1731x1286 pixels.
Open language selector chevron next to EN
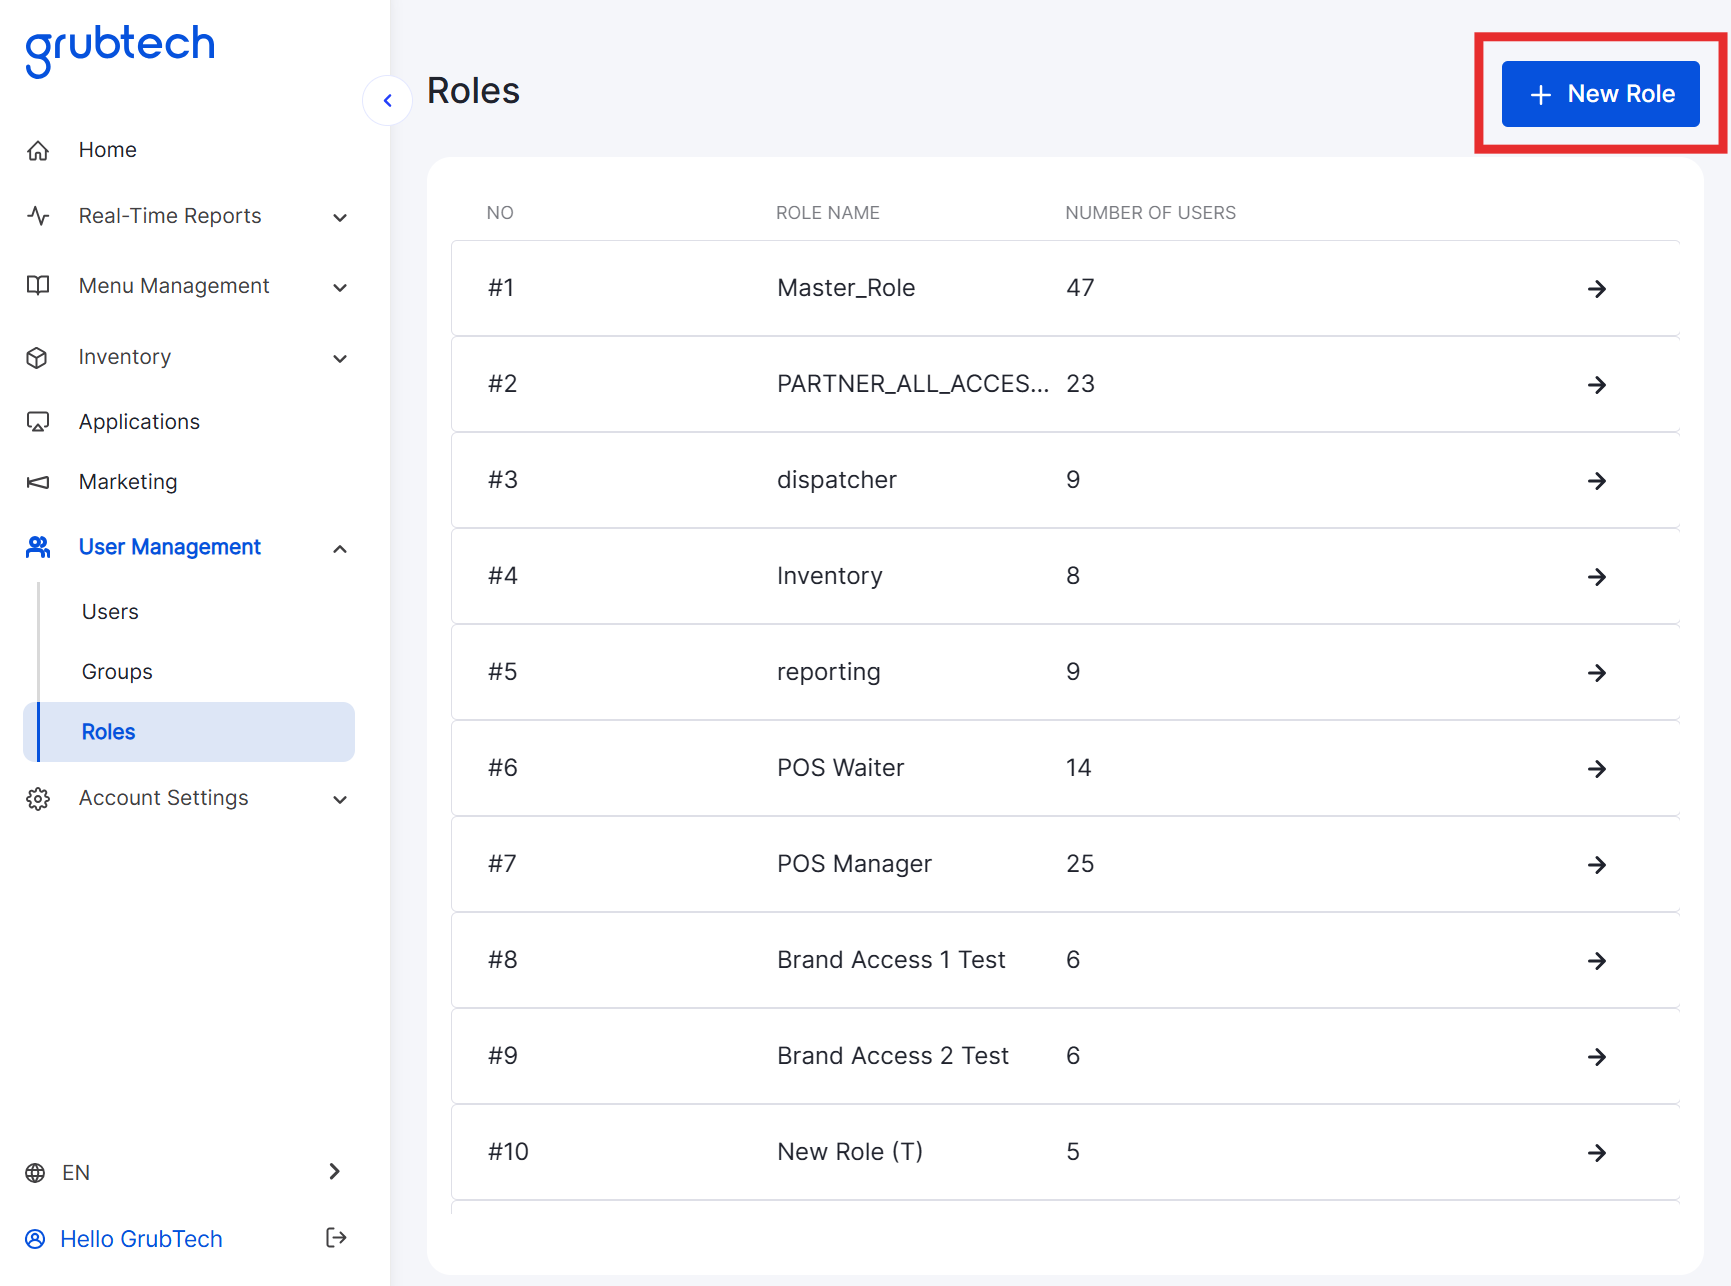(x=335, y=1171)
